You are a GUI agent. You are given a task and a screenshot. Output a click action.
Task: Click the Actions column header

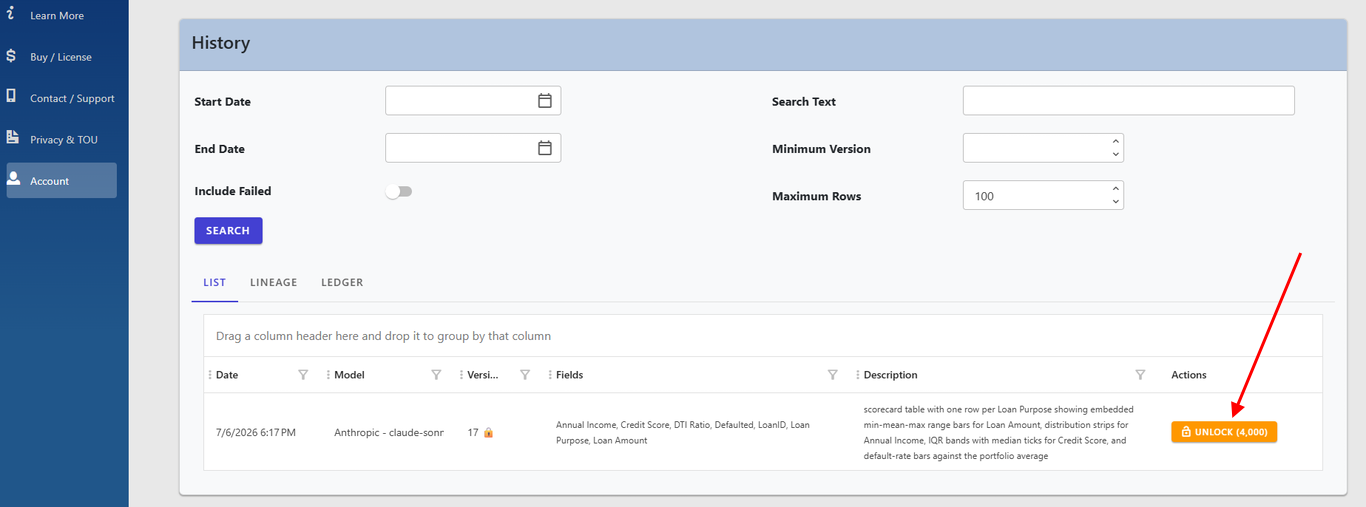coord(1189,375)
